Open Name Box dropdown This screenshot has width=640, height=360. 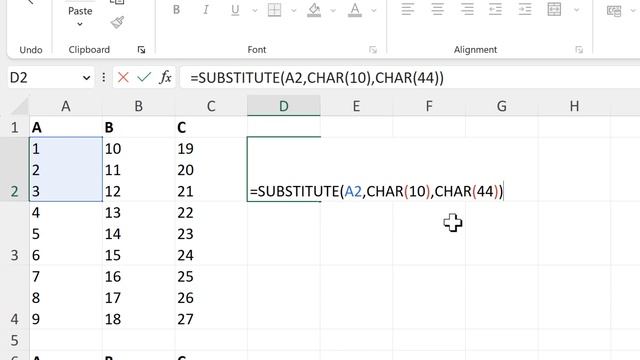[86, 78]
